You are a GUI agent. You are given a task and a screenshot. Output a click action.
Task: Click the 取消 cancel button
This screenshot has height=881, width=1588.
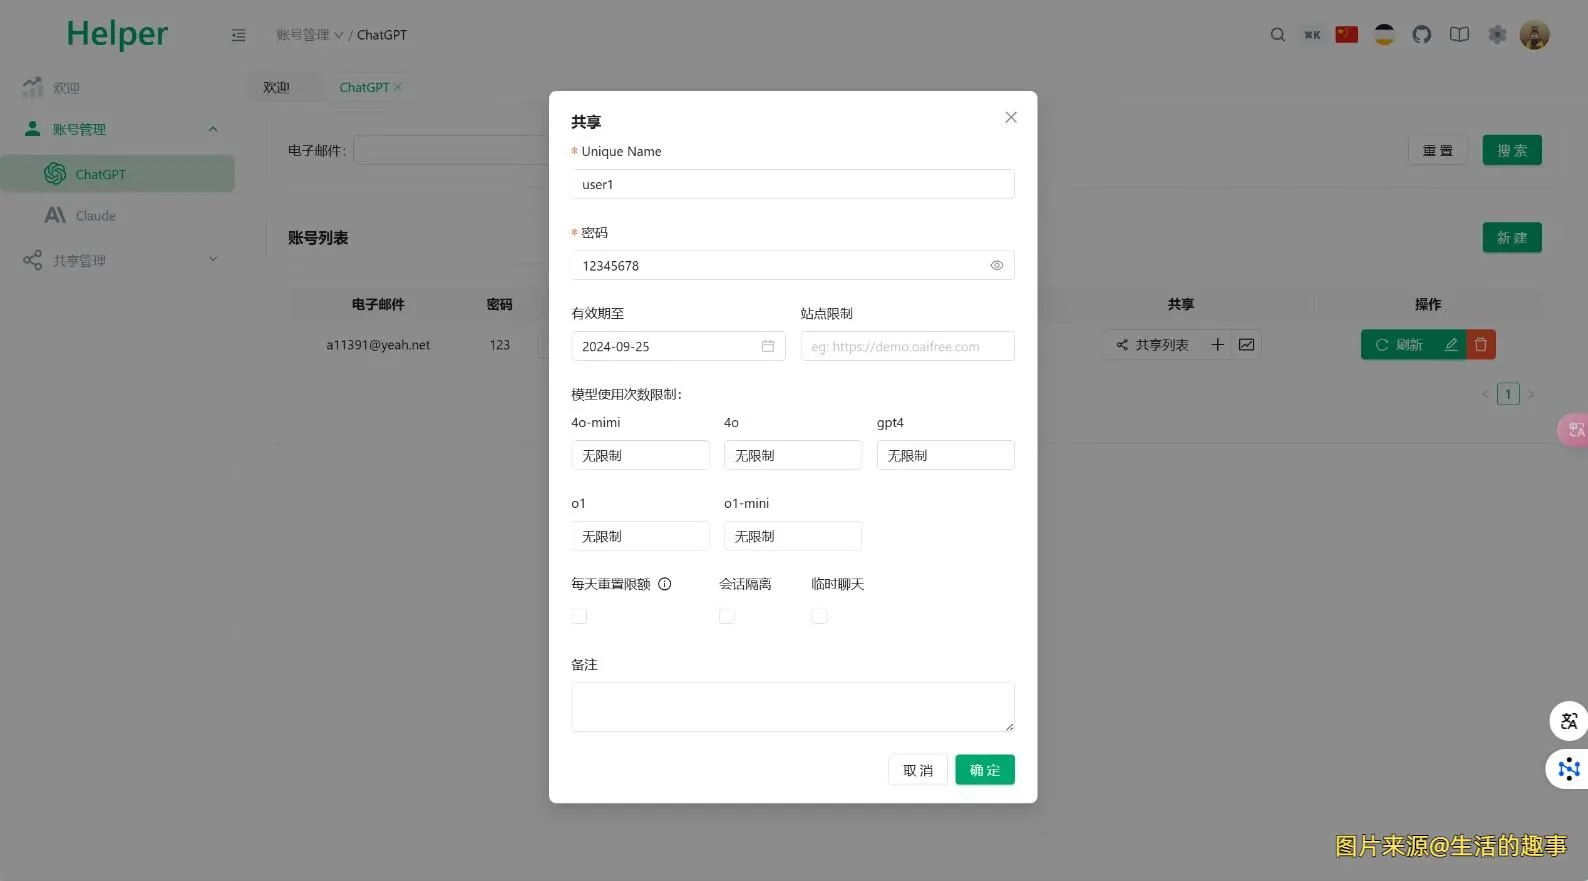[x=917, y=770]
